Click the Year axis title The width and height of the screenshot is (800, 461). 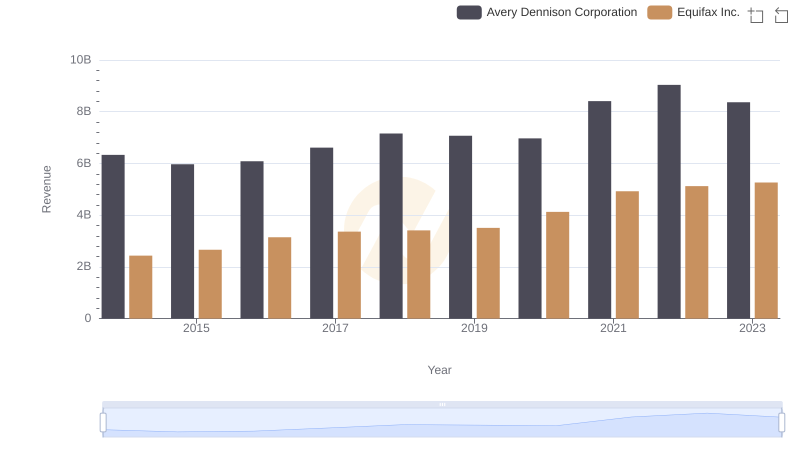[x=439, y=370]
